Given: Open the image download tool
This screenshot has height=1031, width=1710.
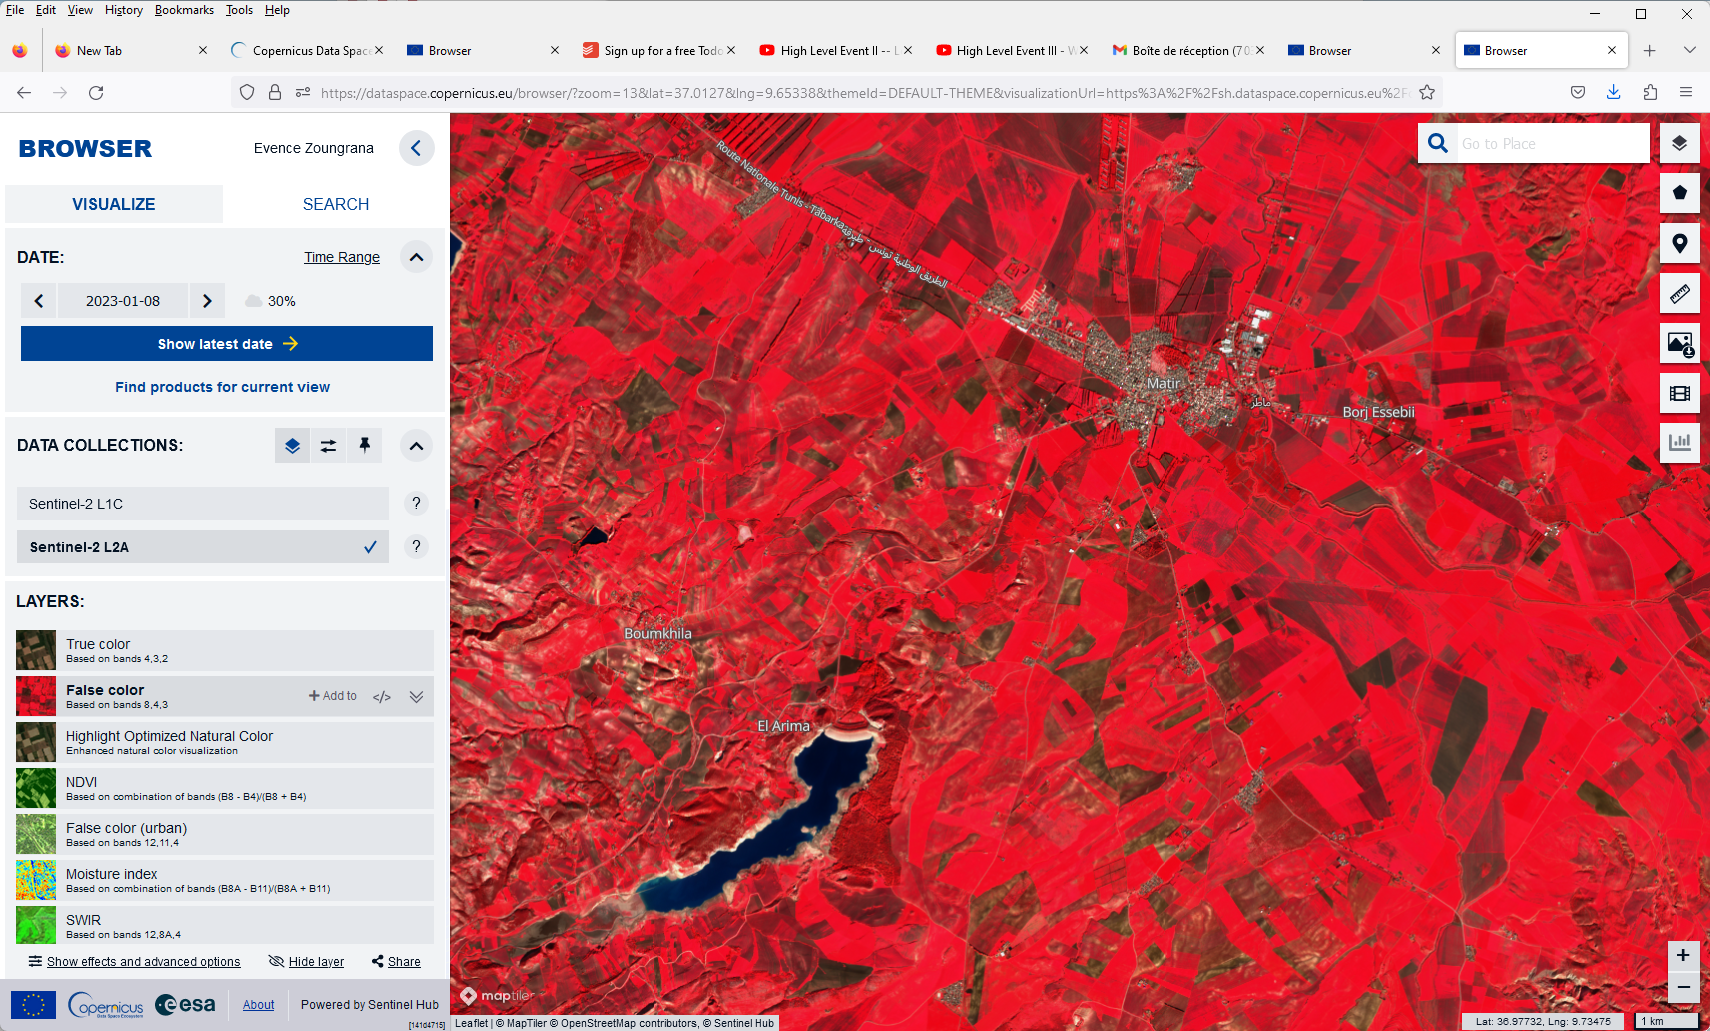Looking at the screenshot, I should click(x=1680, y=343).
